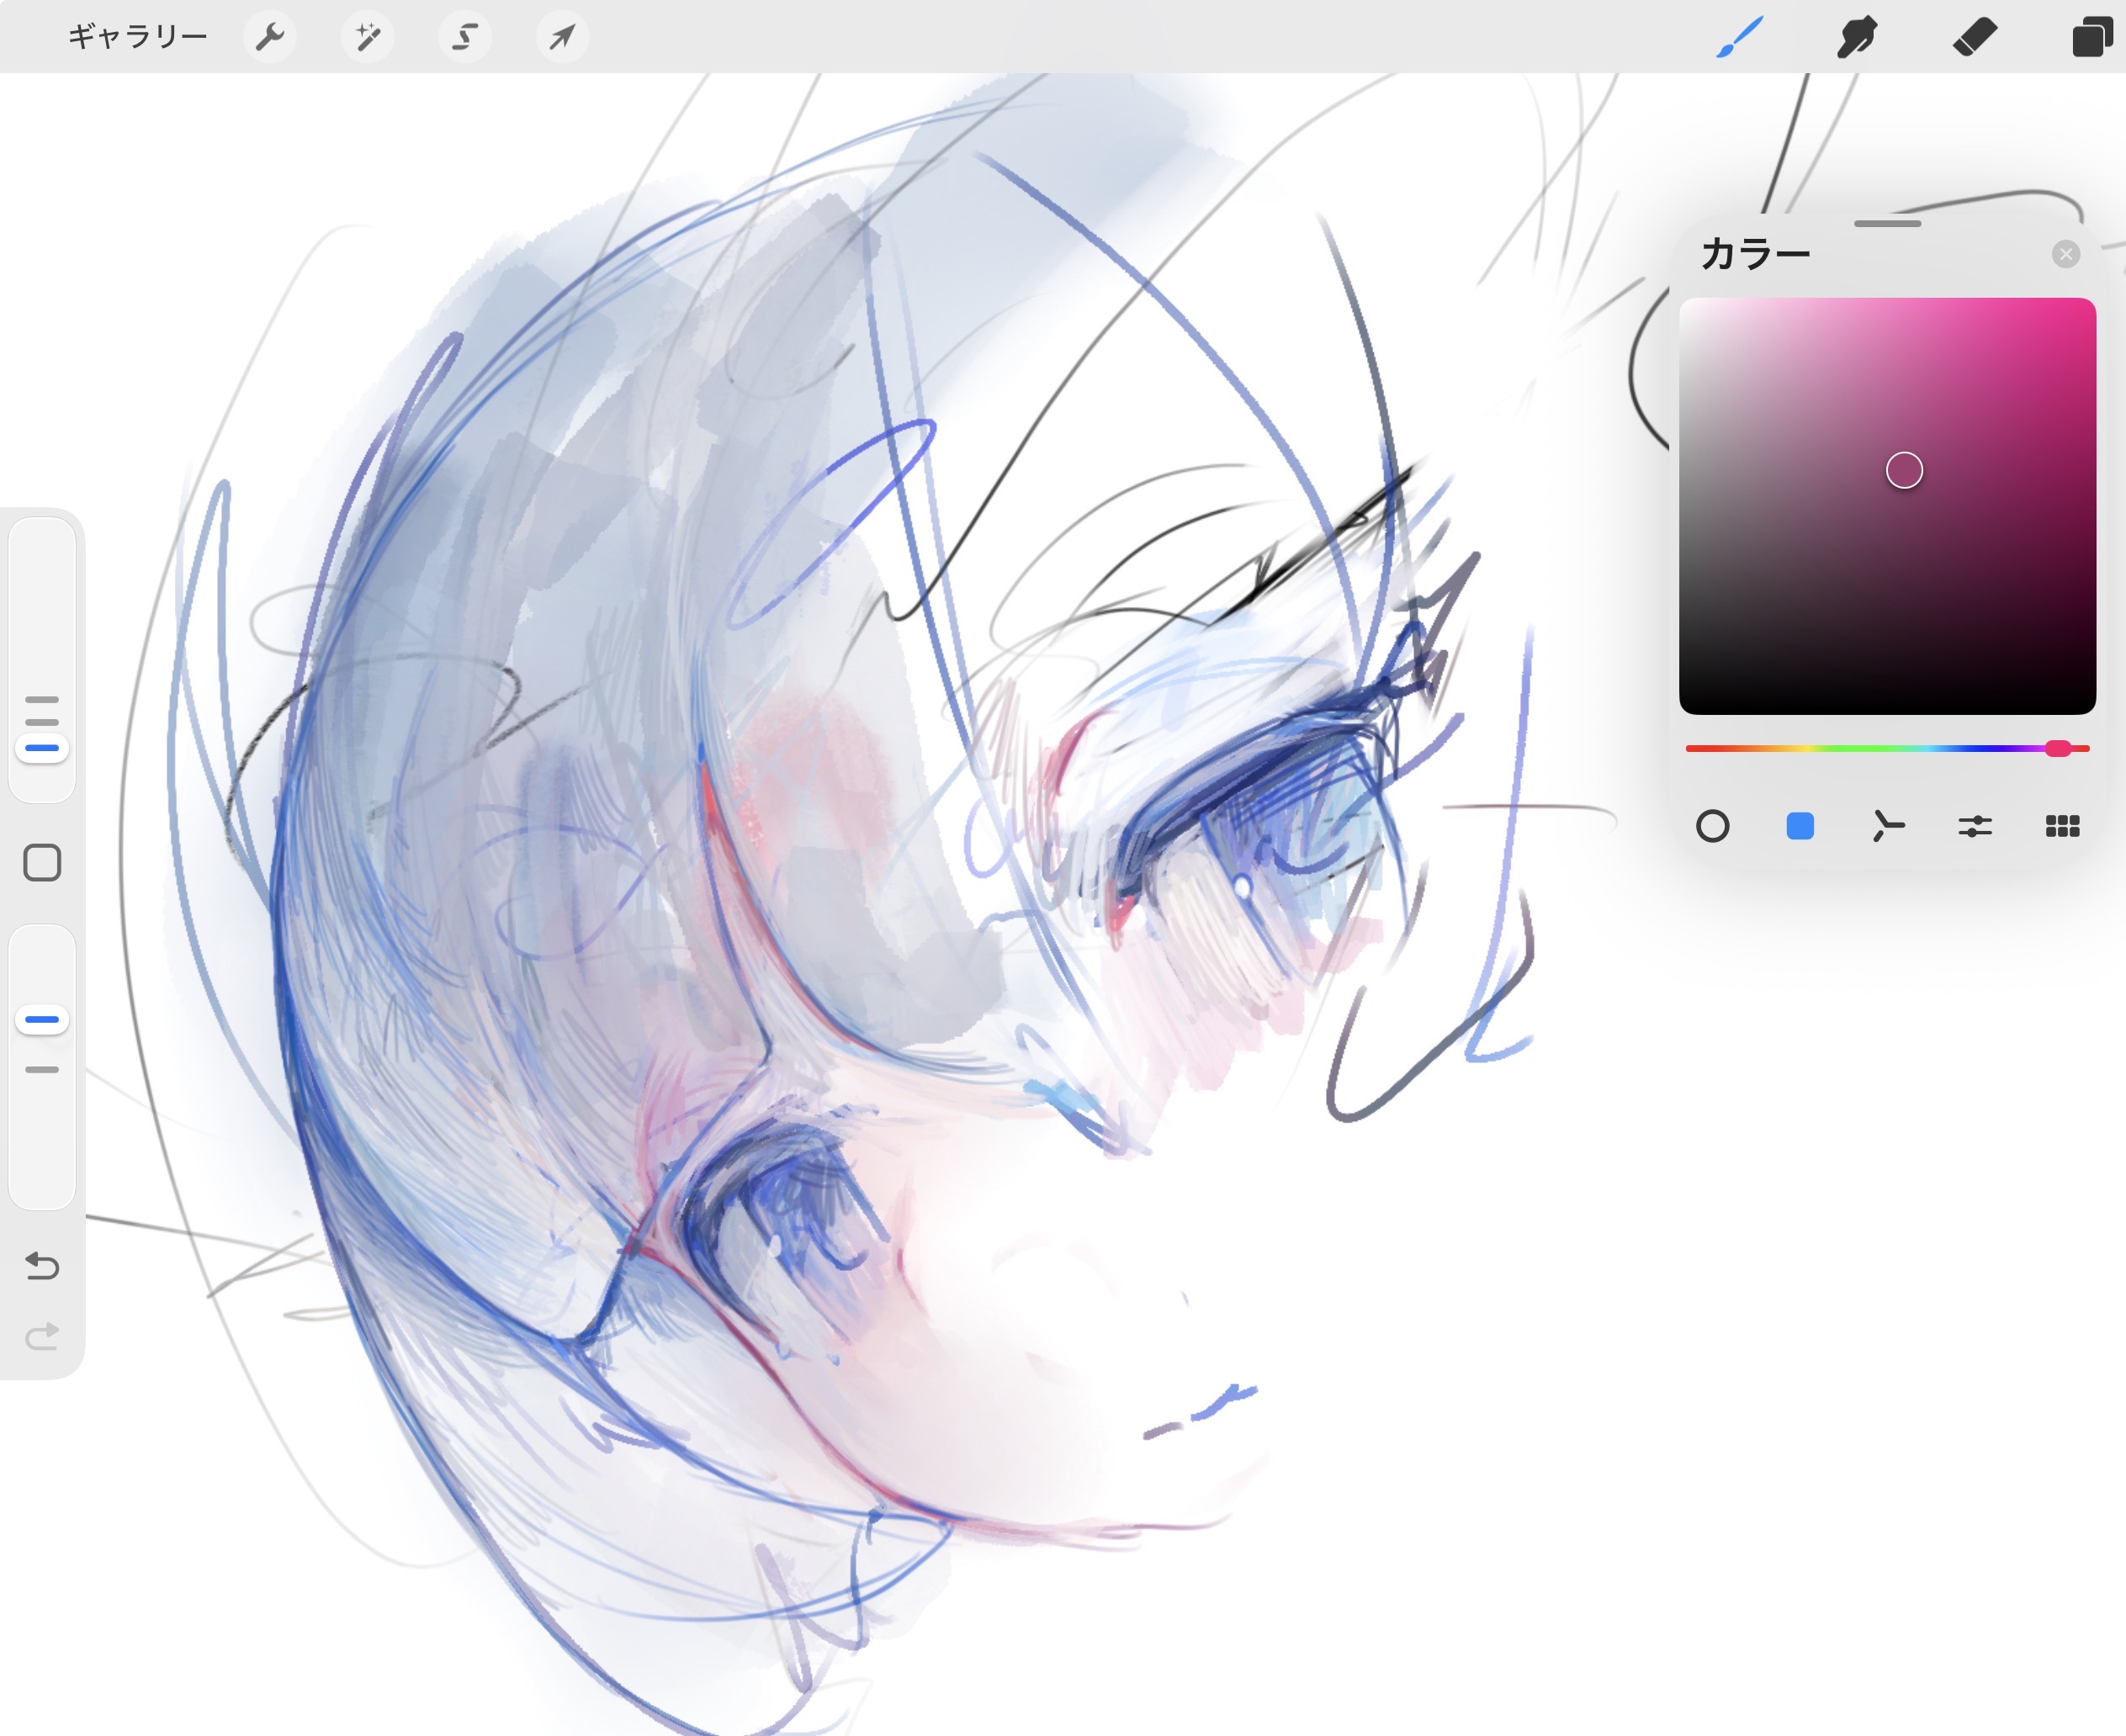2126x1736 pixels.
Task: Undo the last stroke
Action: click(x=42, y=1266)
